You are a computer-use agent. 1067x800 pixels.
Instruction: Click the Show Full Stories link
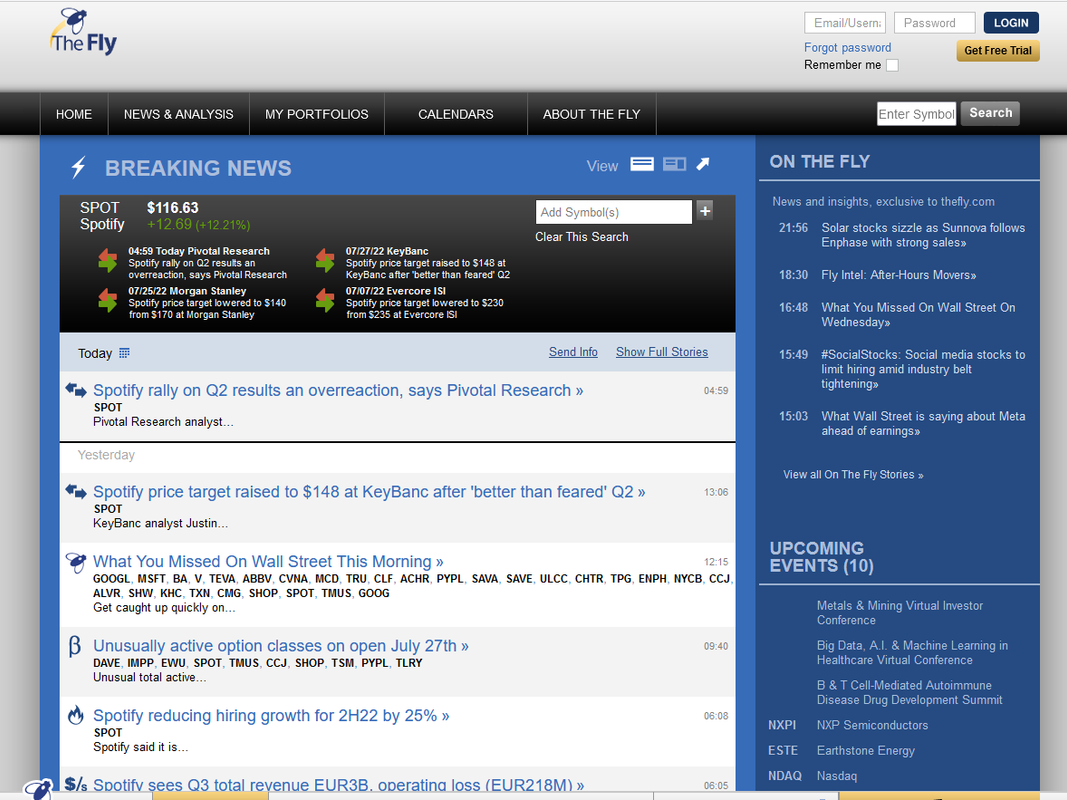pos(661,352)
